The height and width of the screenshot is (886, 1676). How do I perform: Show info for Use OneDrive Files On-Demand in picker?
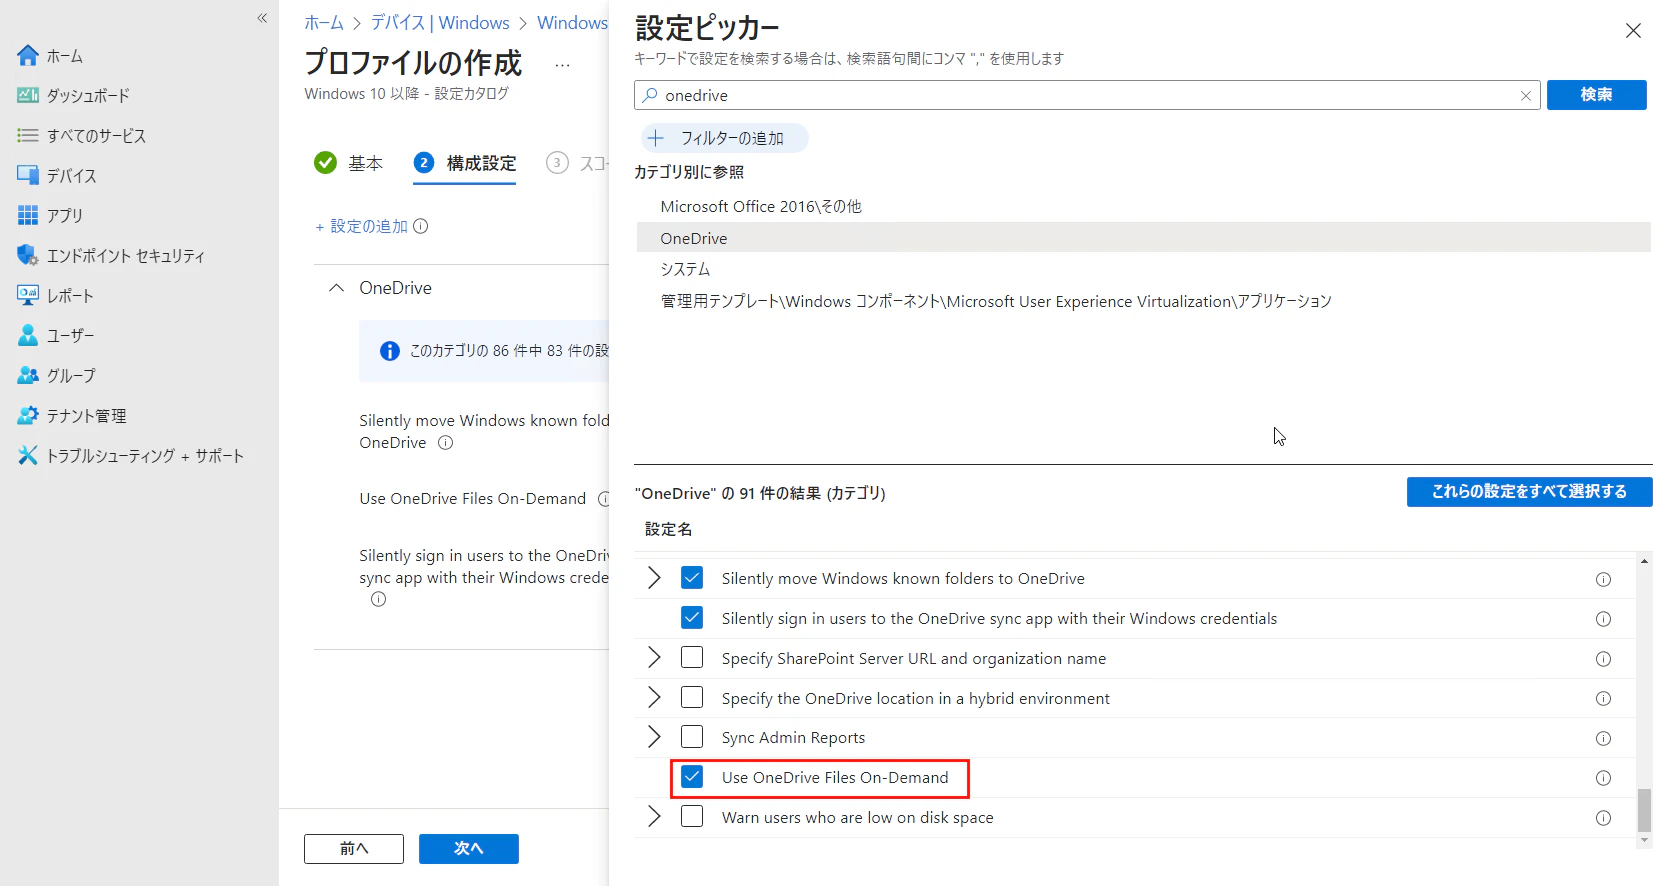(1603, 778)
